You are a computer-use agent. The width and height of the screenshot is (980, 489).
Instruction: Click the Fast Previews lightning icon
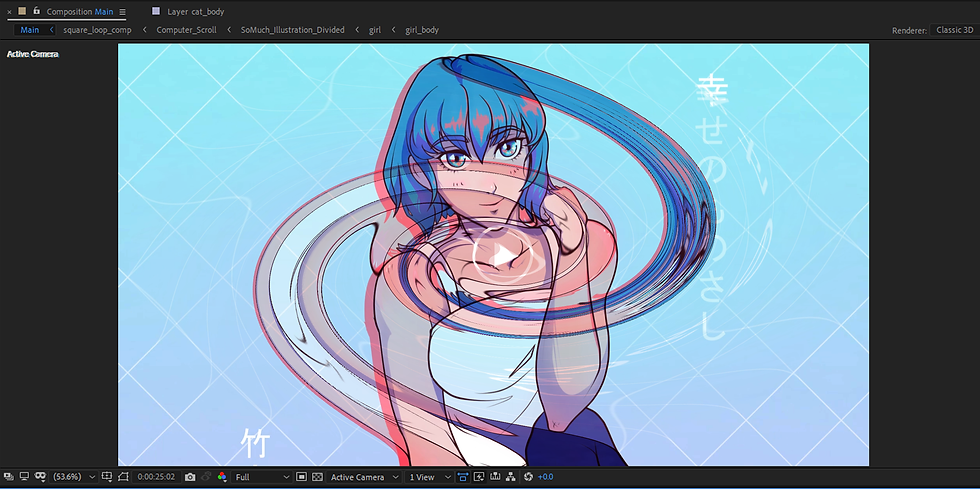[479, 477]
